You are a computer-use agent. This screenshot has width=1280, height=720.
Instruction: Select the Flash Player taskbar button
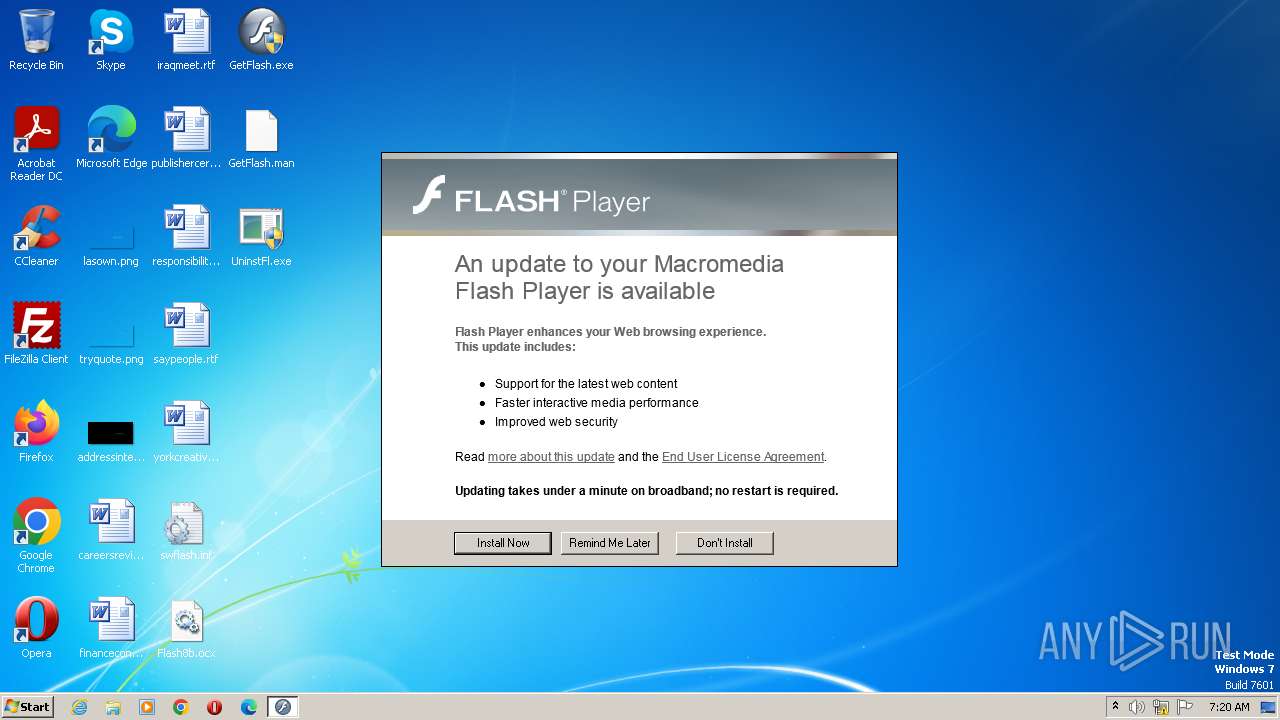click(283, 707)
